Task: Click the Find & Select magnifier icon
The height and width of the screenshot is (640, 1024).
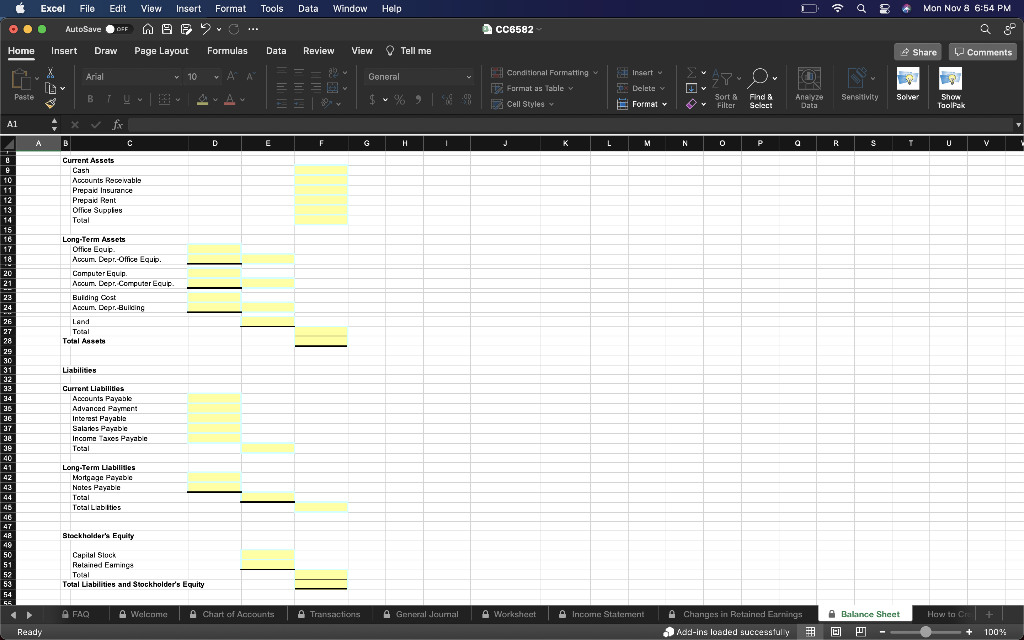Action: pos(758,78)
